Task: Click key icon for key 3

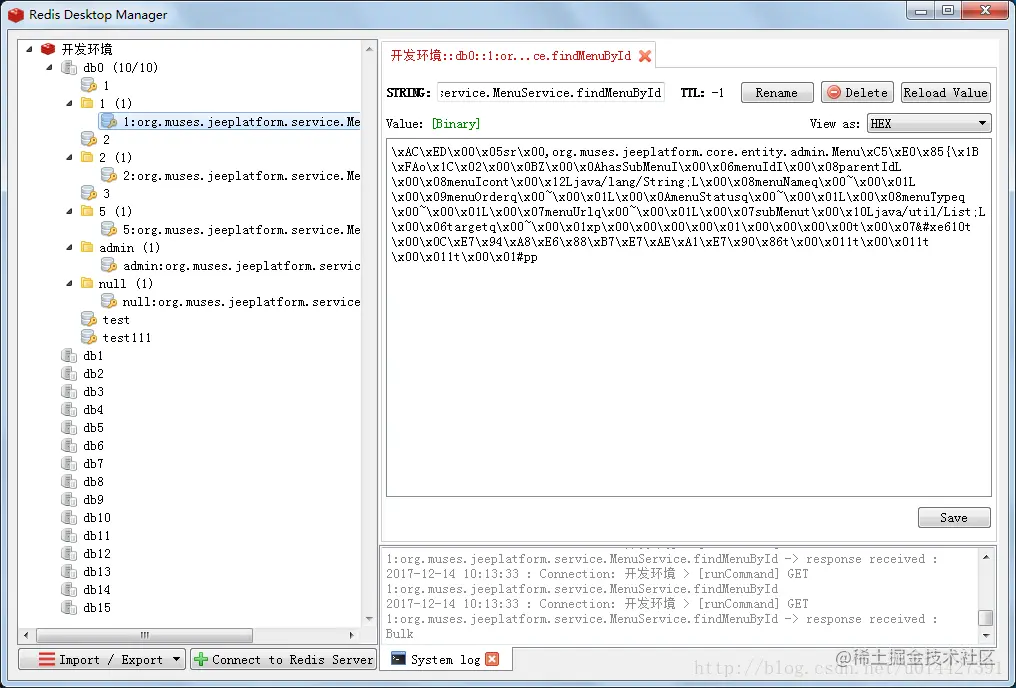Action: pos(89,193)
